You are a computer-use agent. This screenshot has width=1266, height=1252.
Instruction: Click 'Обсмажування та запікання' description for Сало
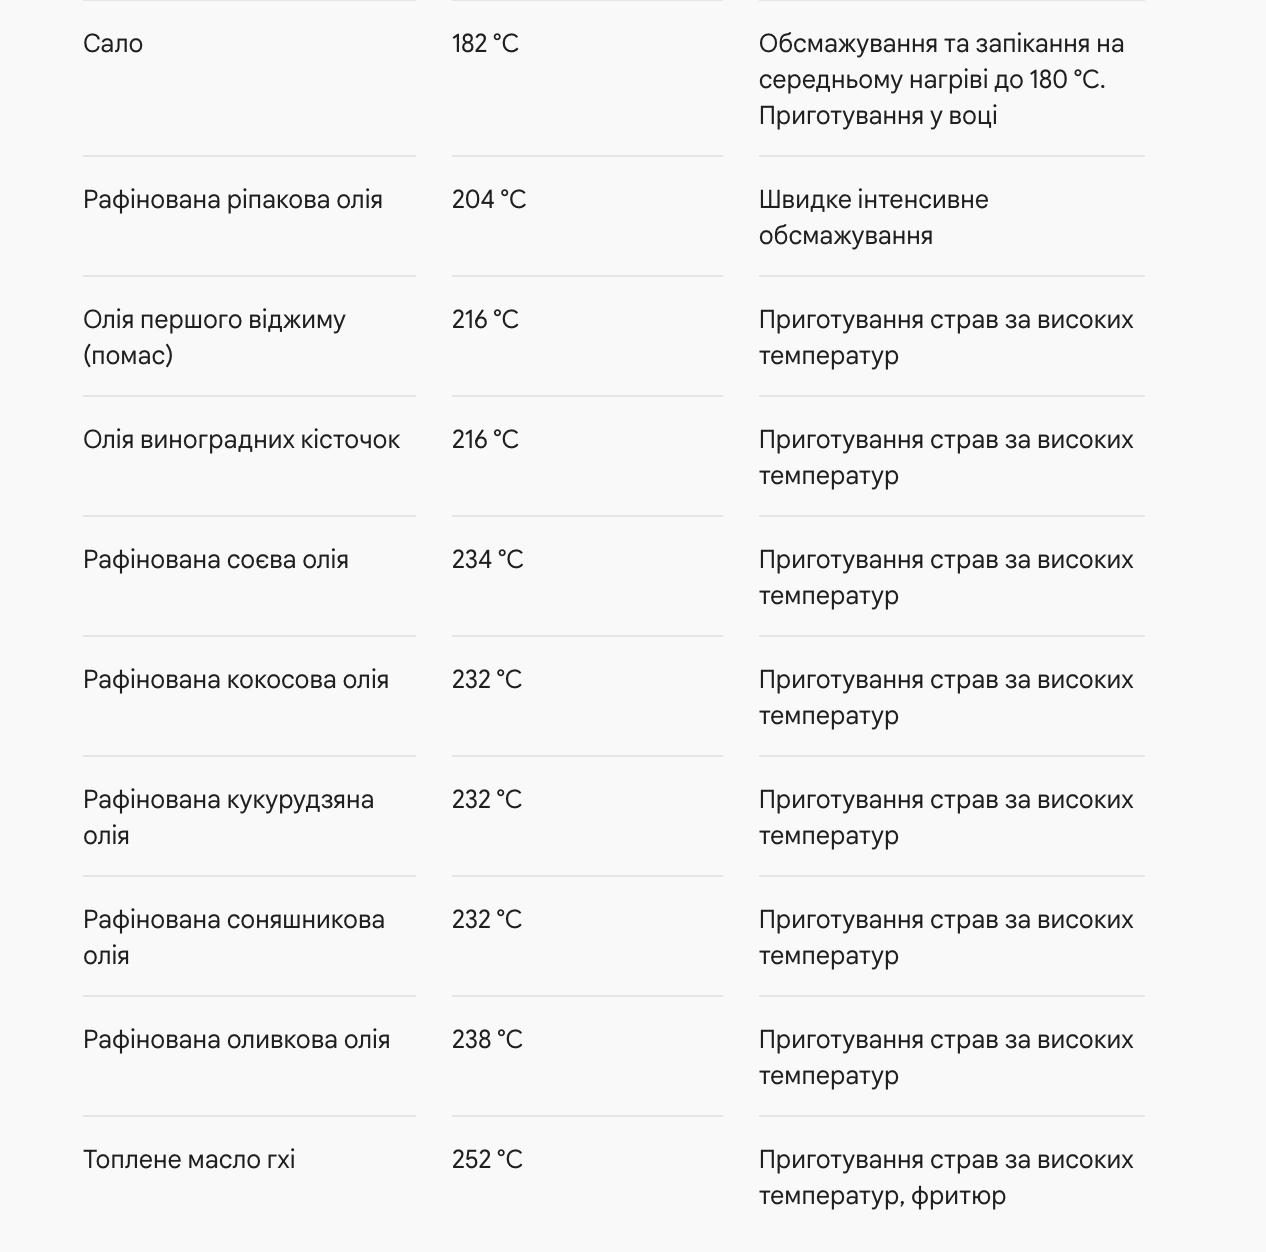941,80
